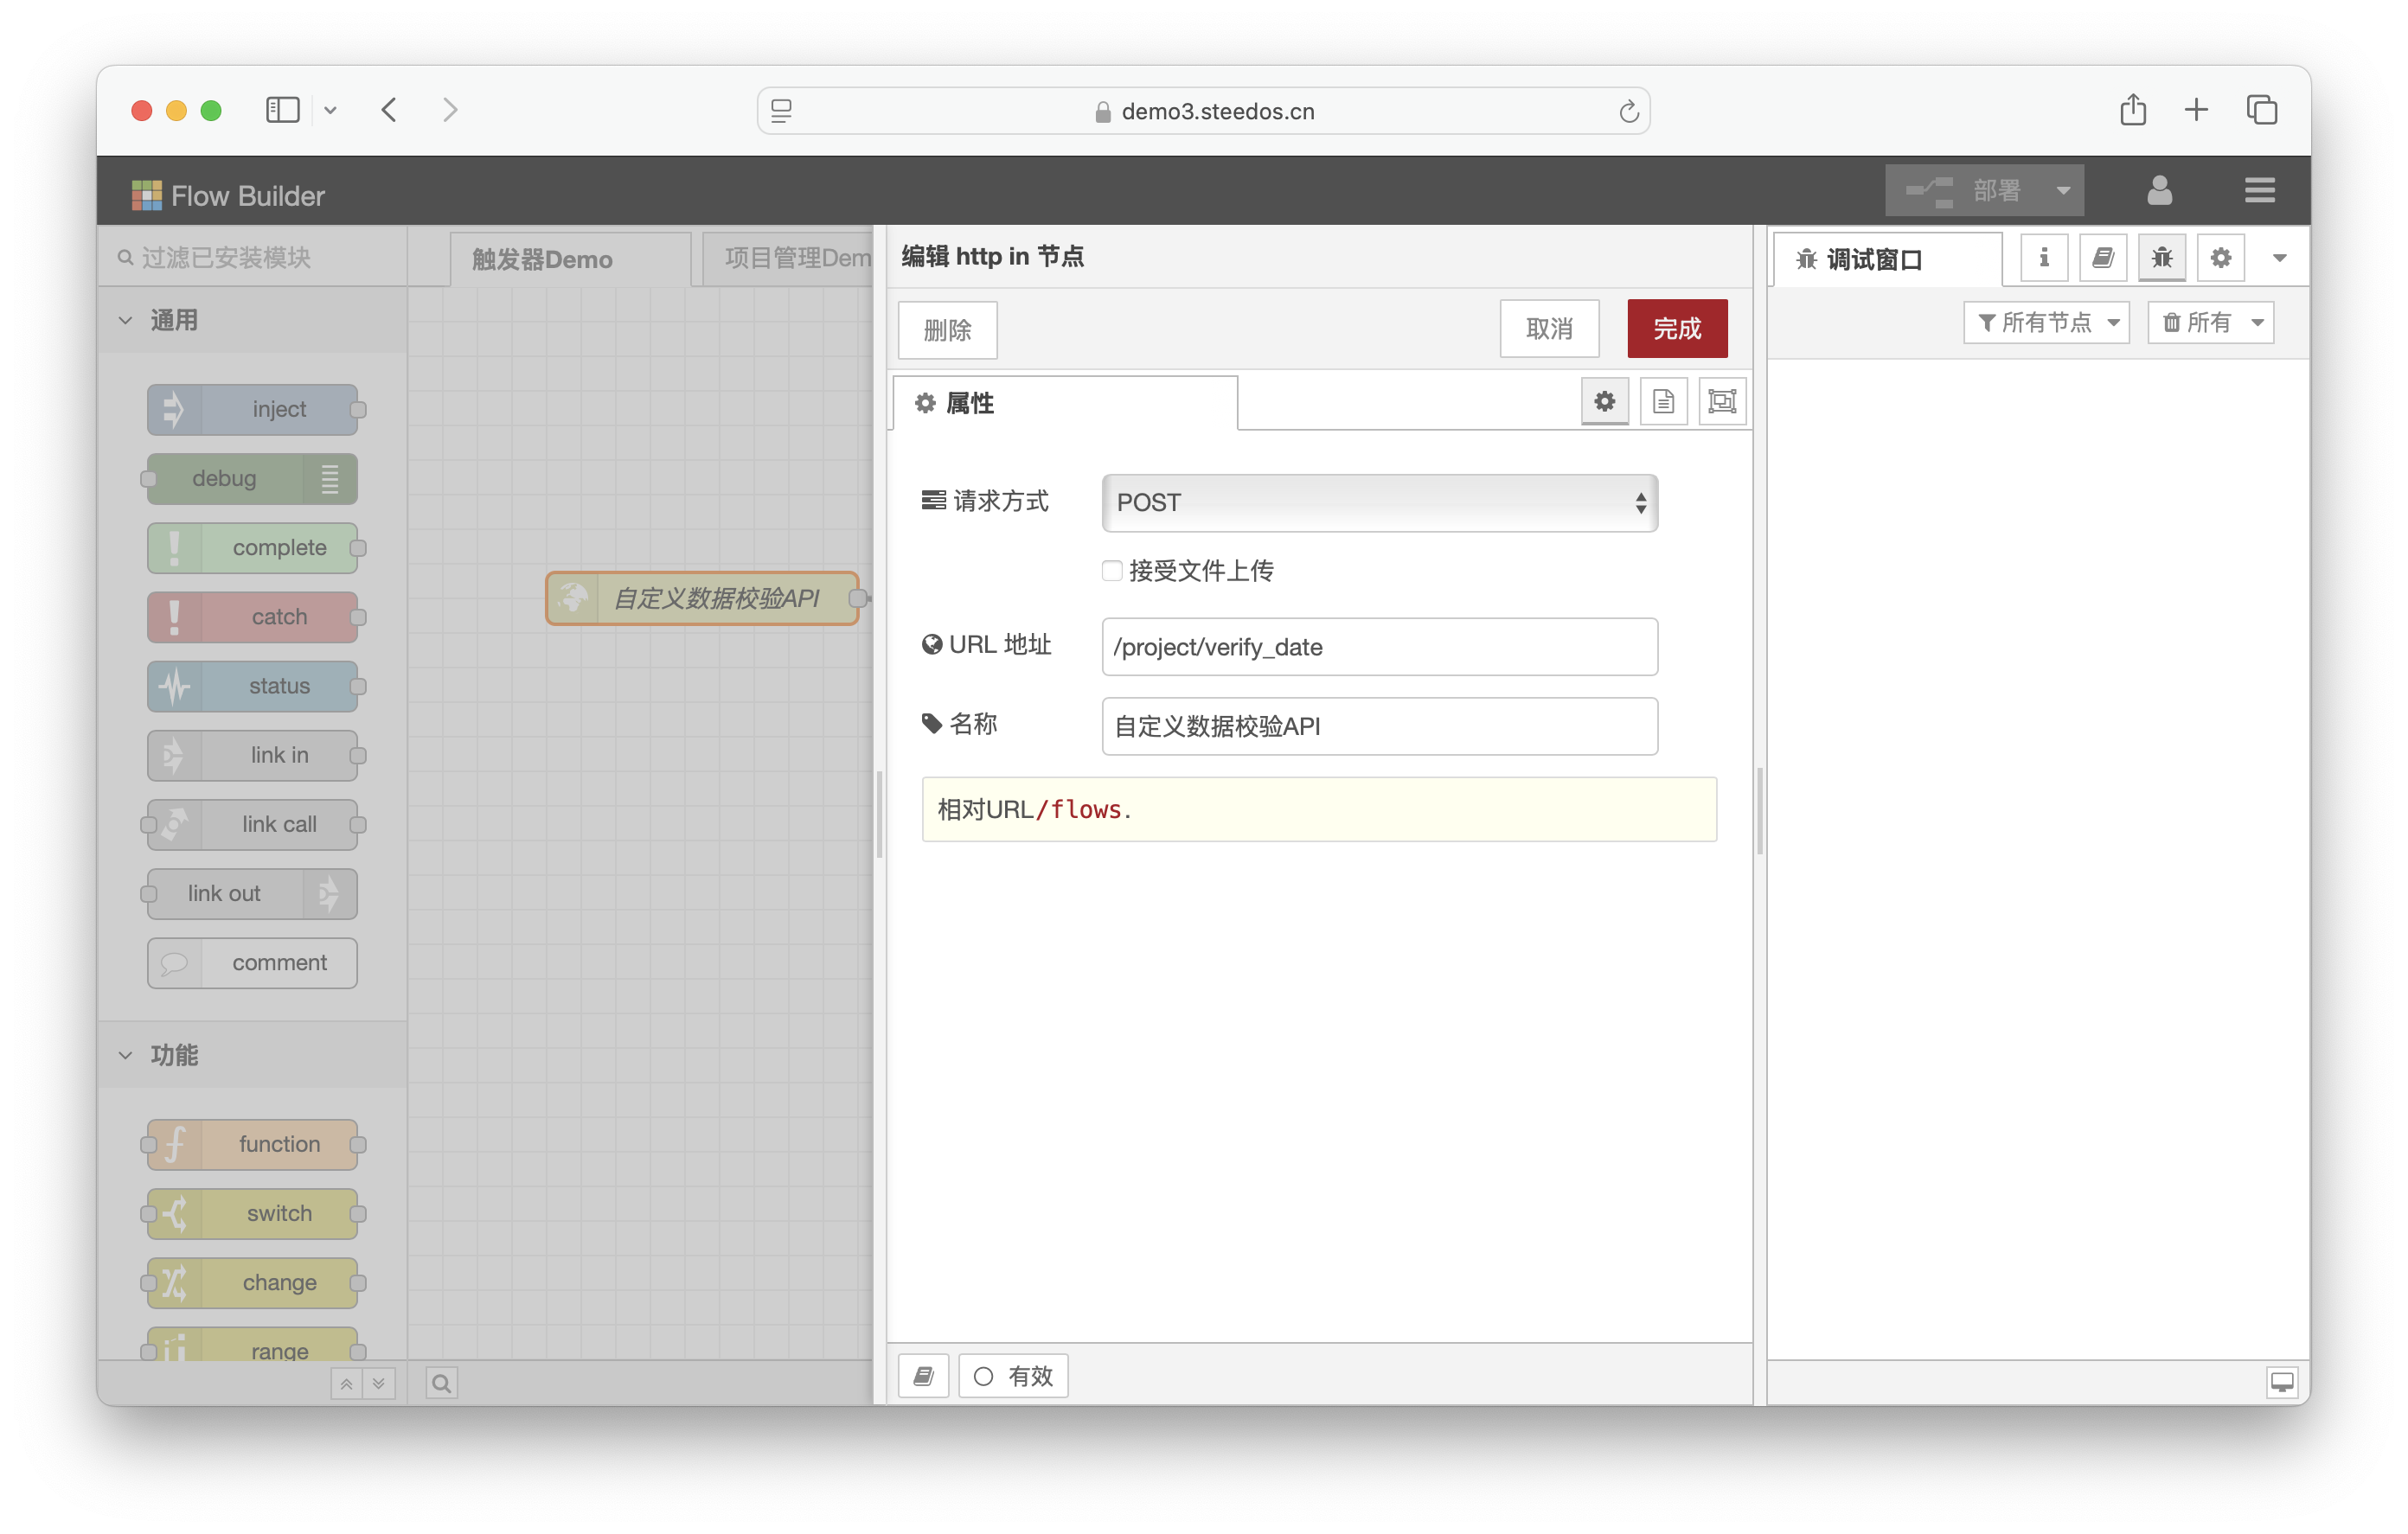Viewport: 2408px width, 1534px height.
Task: Toggle the Safari sidebar
Action: (x=283, y=110)
